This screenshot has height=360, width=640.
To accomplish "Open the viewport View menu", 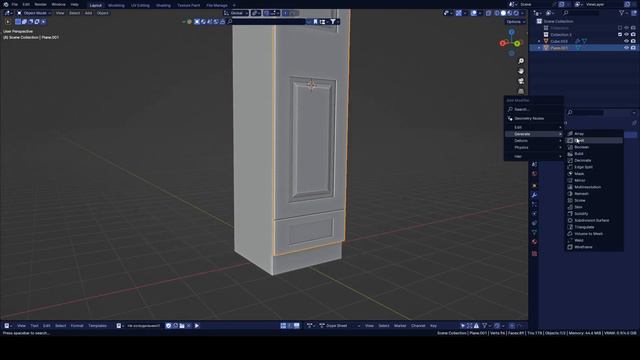I will click(x=60, y=13).
